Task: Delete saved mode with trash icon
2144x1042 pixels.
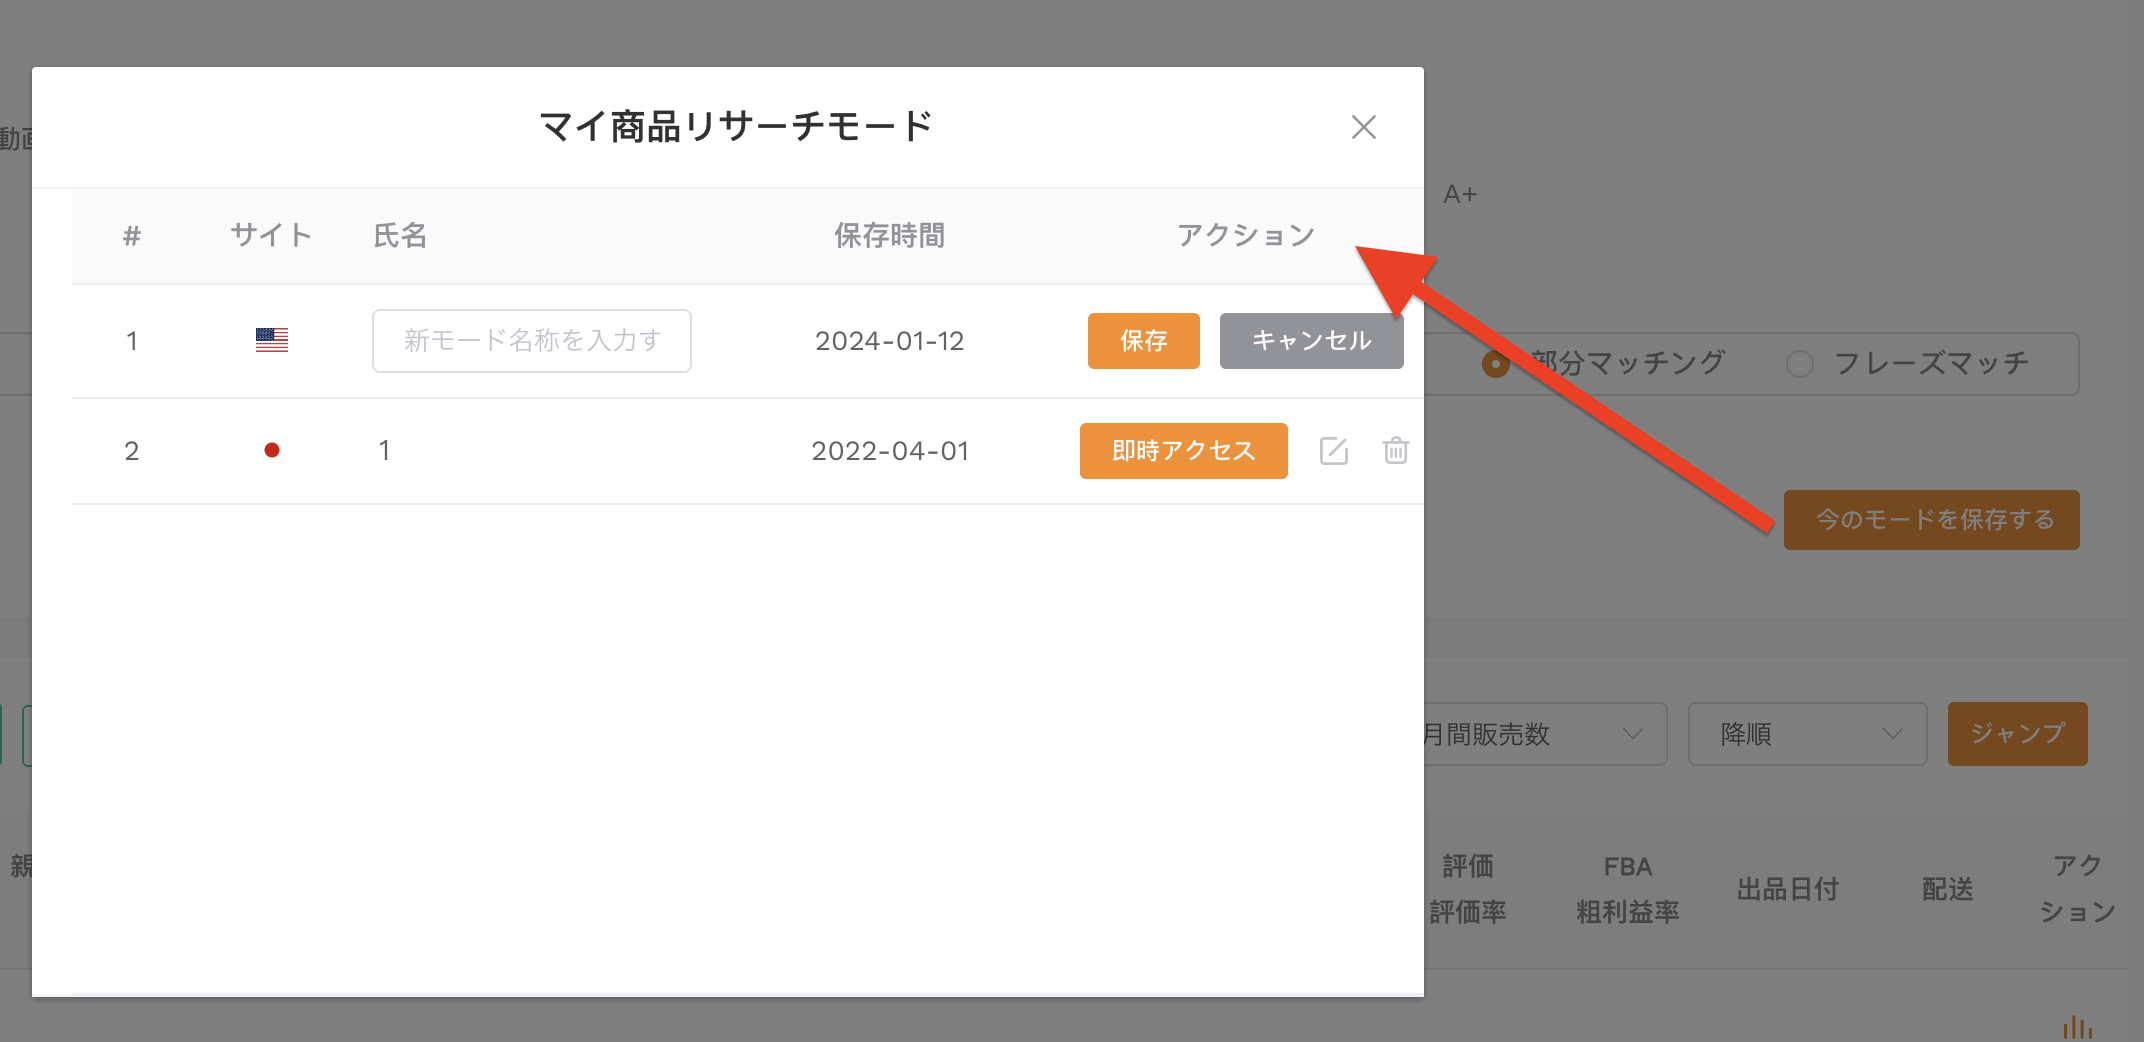Action: click(1396, 451)
